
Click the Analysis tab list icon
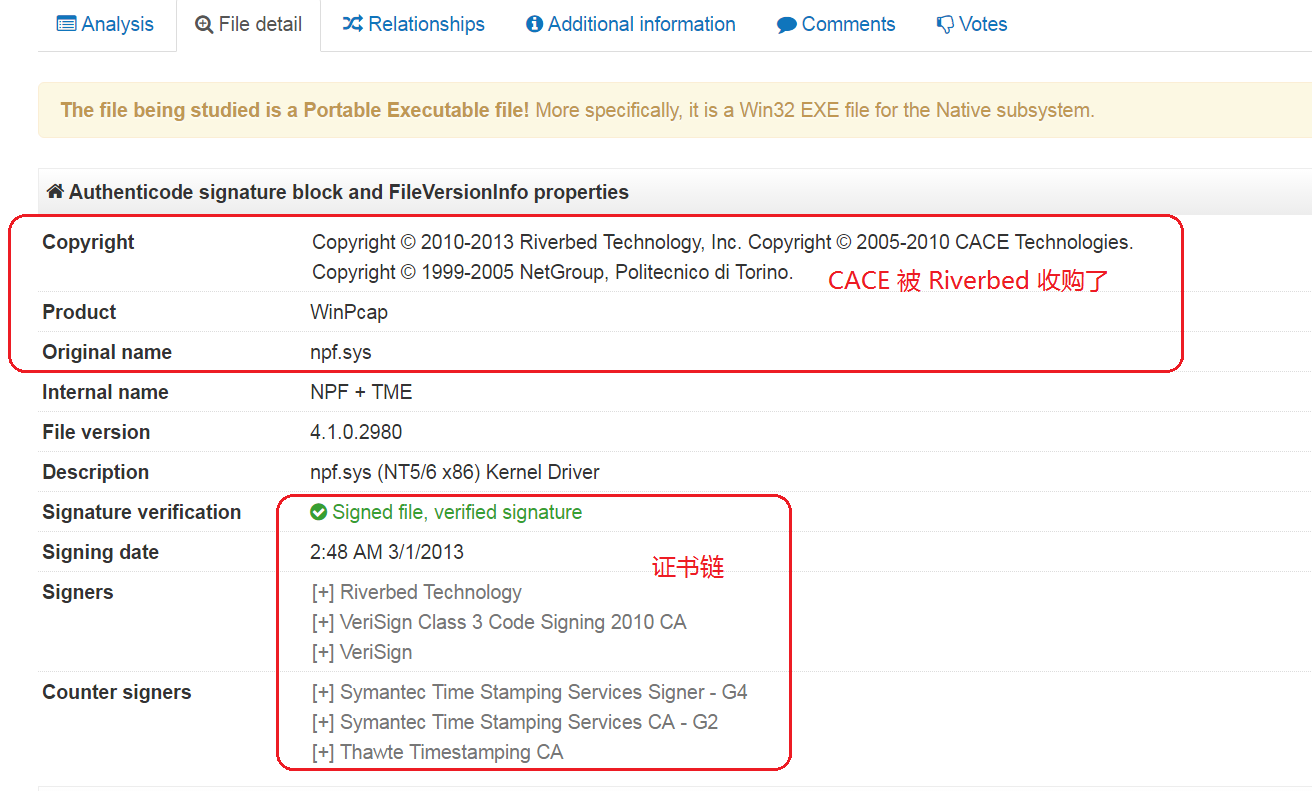[66, 24]
